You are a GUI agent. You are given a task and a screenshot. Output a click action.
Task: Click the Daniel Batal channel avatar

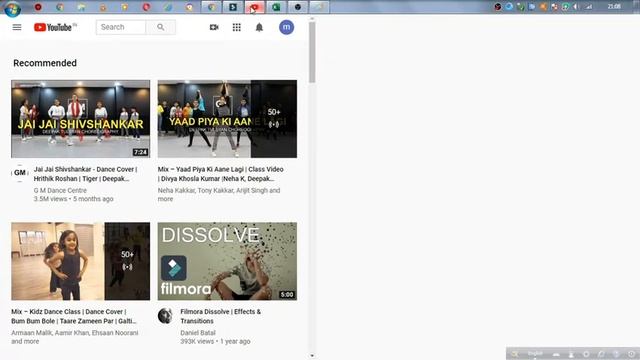click(166, 316)
